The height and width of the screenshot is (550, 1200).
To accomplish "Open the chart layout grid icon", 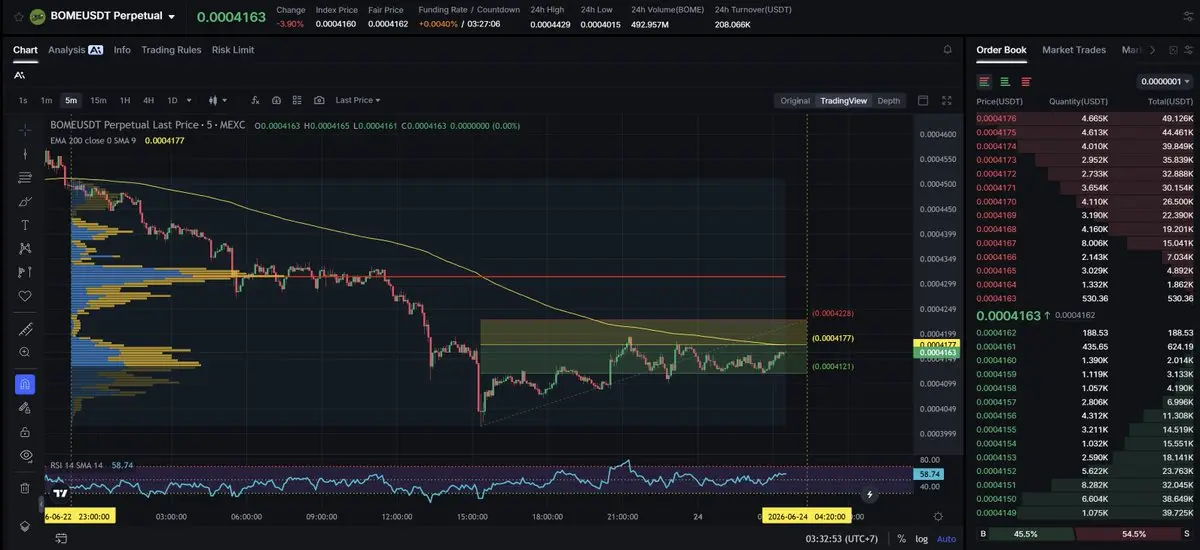I will pyautogui.click(x=297, y=100).
